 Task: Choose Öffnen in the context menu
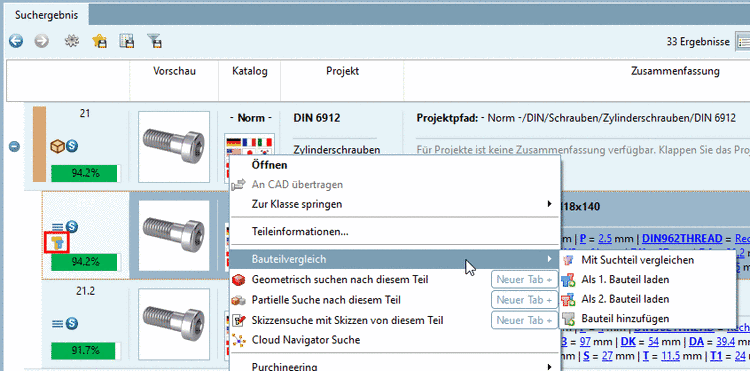click(x=395, y=165)
